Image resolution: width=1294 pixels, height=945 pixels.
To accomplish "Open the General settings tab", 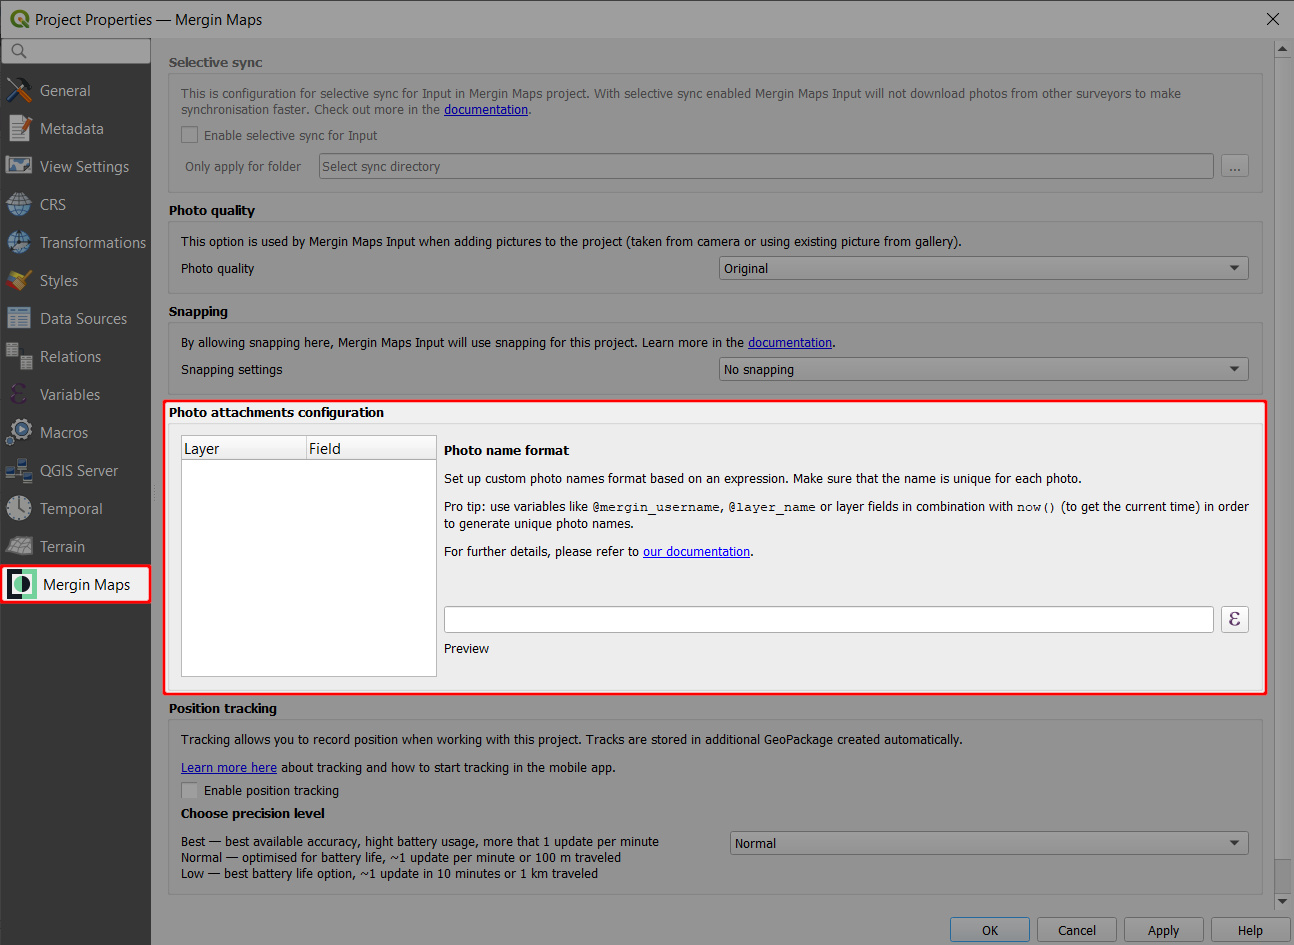I will point(76,90).
